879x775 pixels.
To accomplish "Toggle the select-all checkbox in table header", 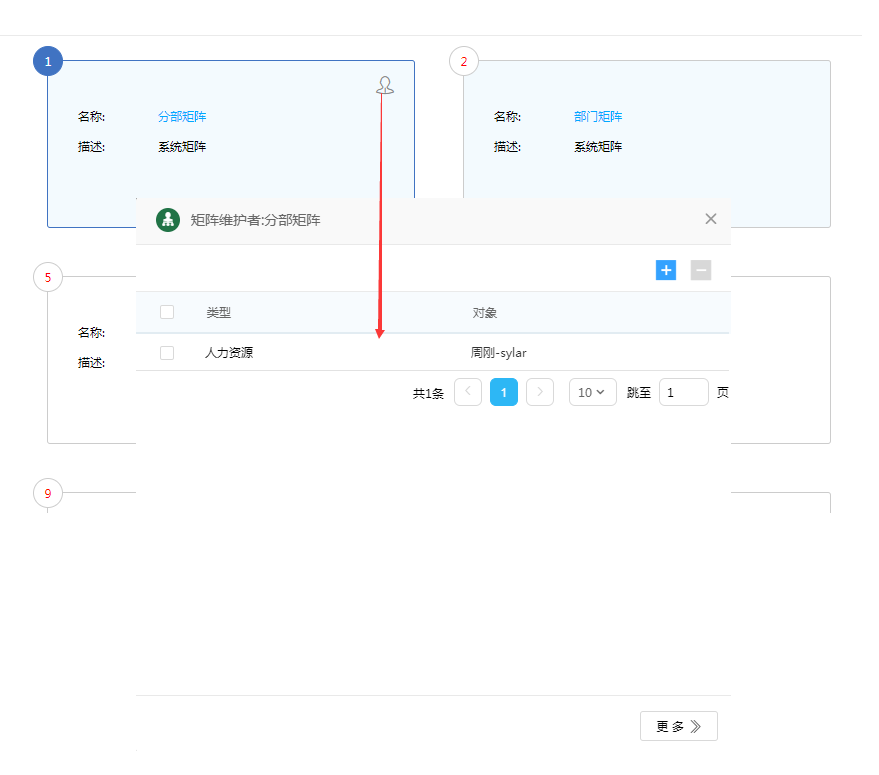I will pos(167,313).
